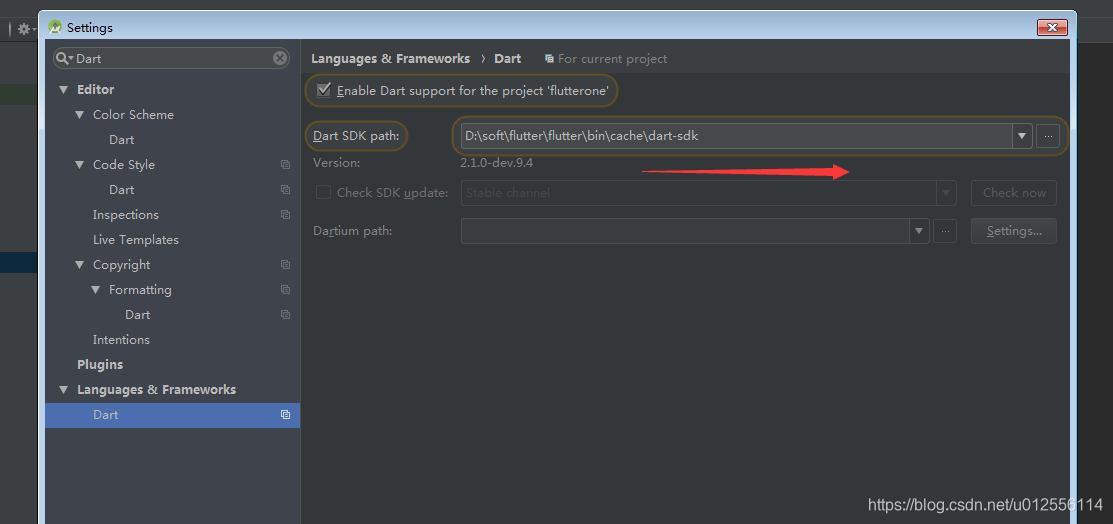
Task: Click the Version label
Action: tap(336, 163)
